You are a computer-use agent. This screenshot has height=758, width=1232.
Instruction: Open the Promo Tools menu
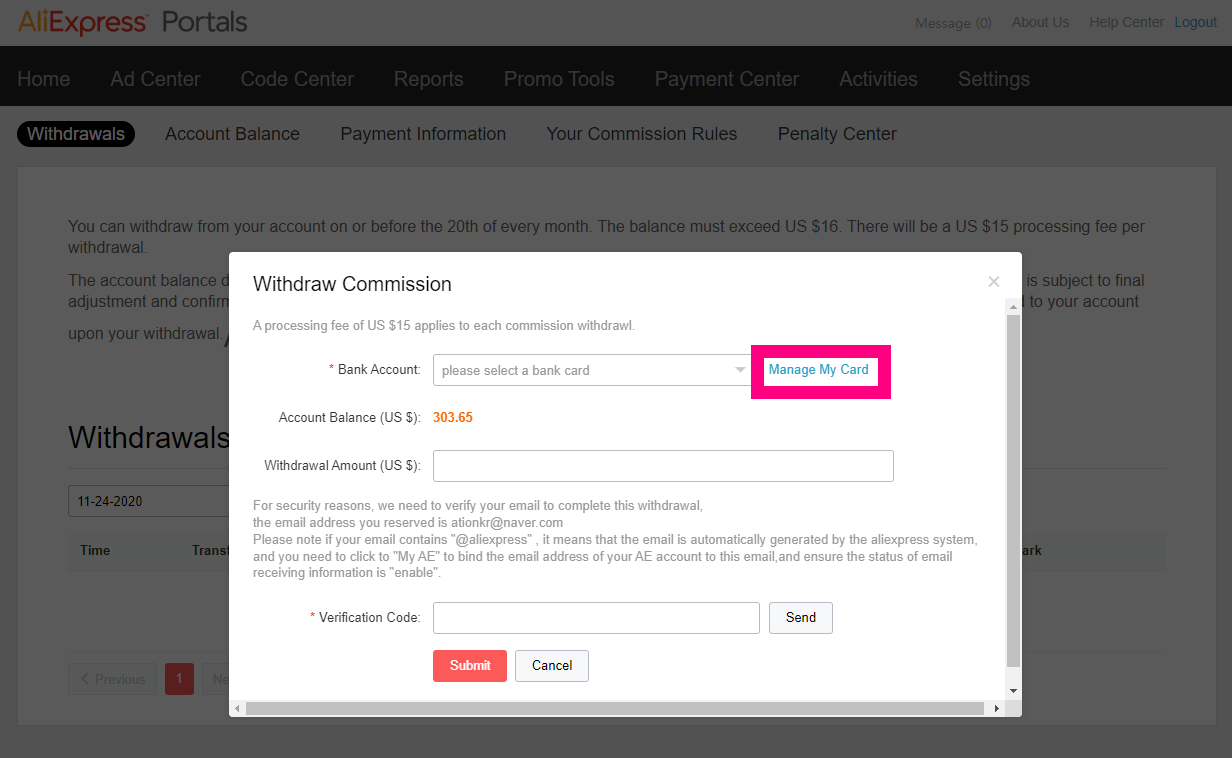coord(559,79)
